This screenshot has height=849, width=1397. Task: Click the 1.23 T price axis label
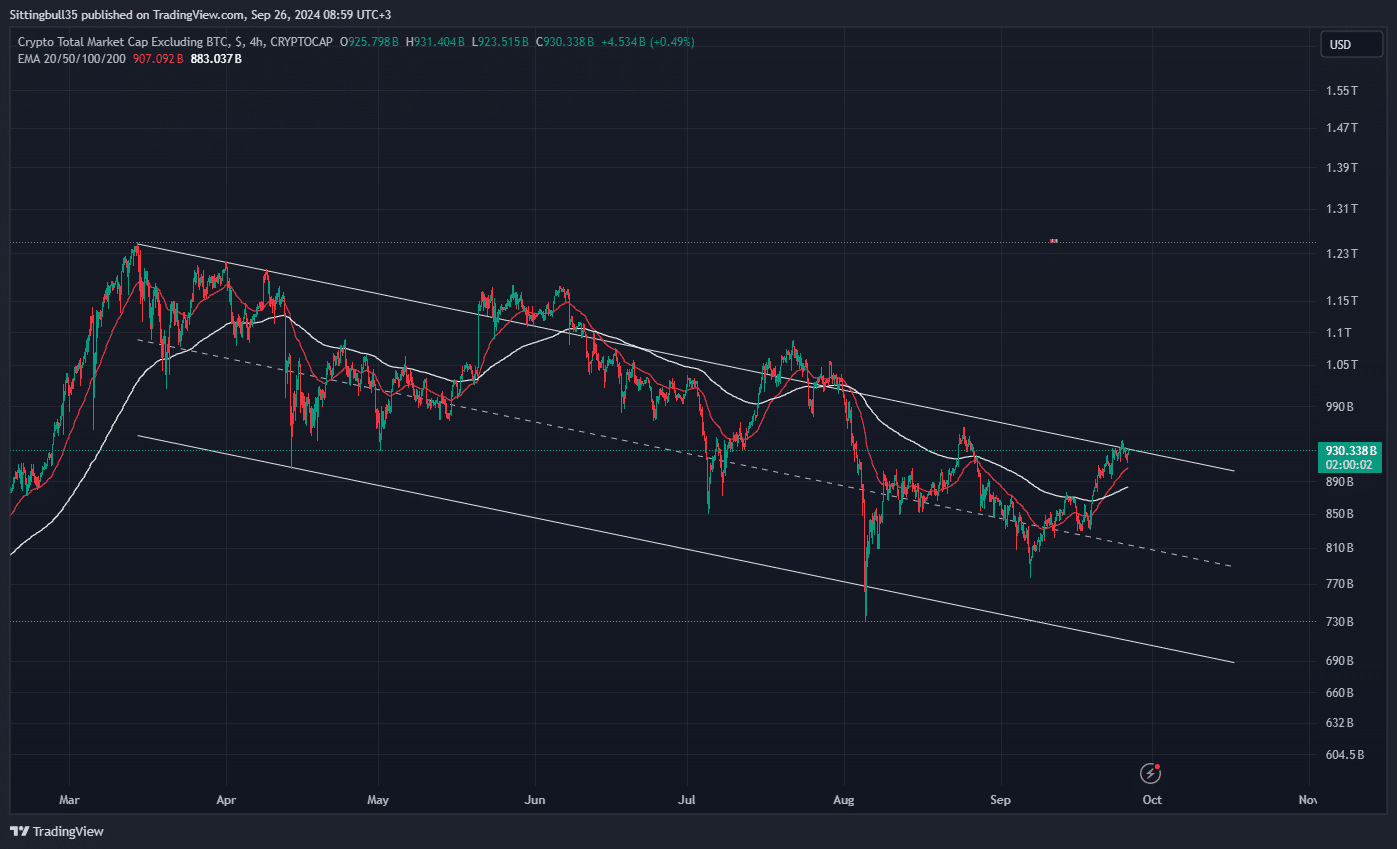1341,254
